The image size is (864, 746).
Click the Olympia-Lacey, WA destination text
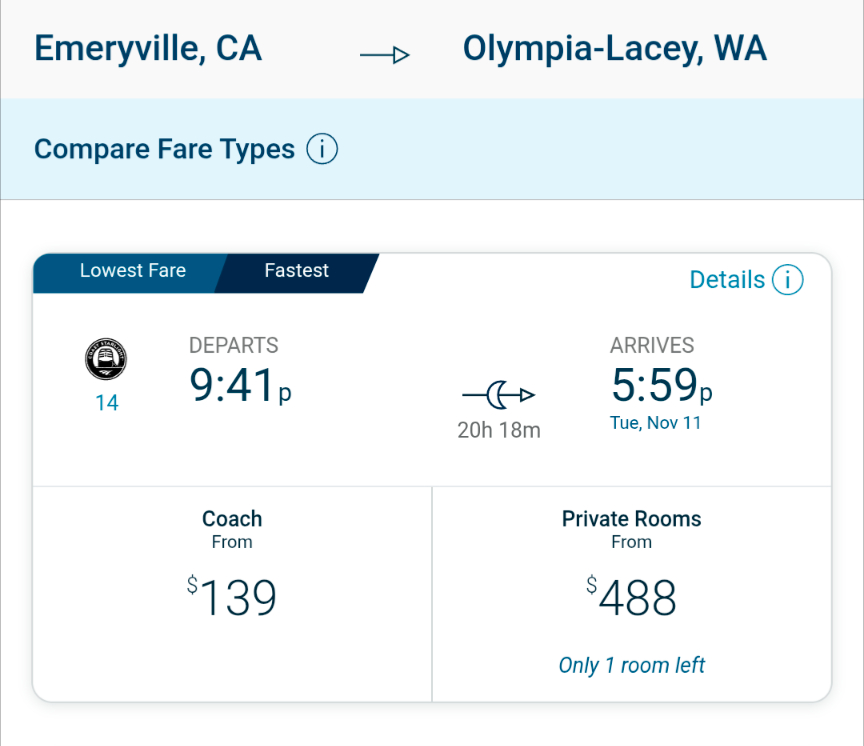[614, 48]
